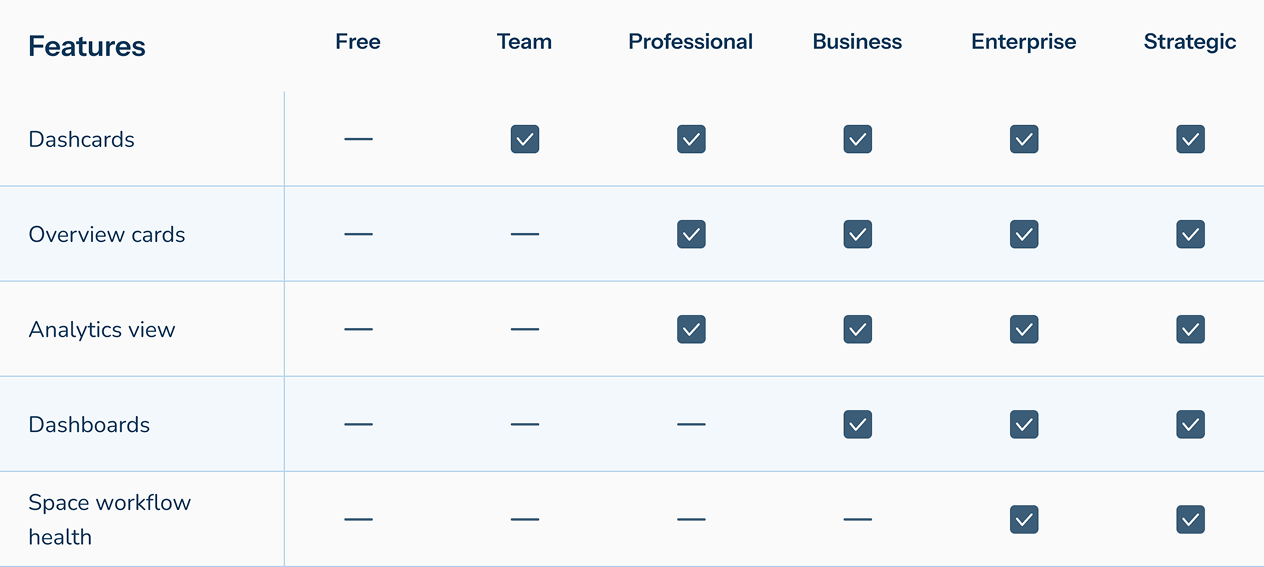
Task: Click Space workflow health checkmark under Enterprise
Action: click(x=1024, y=519)
